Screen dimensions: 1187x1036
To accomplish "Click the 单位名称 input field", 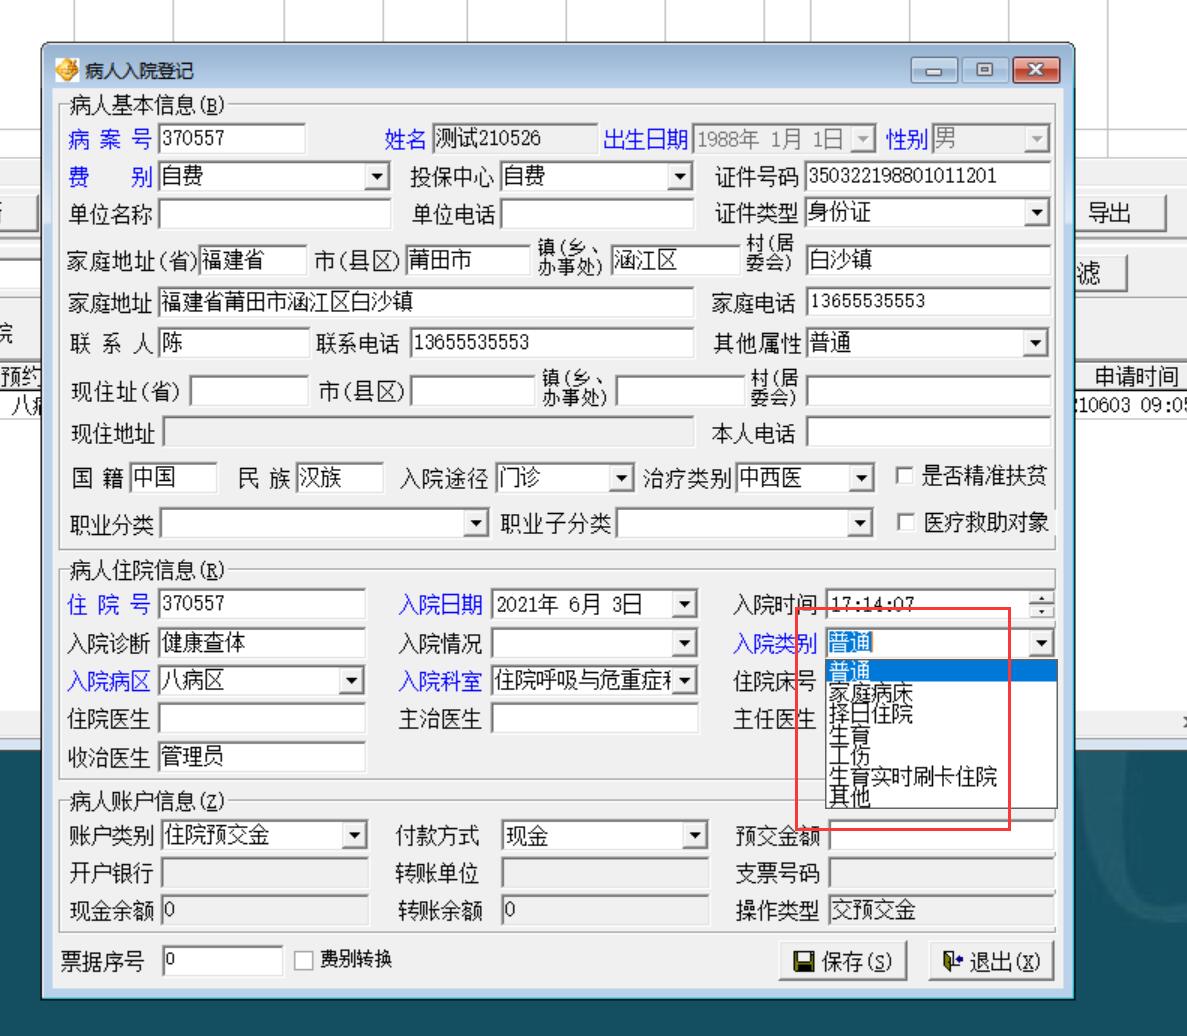I will point(274,214).
